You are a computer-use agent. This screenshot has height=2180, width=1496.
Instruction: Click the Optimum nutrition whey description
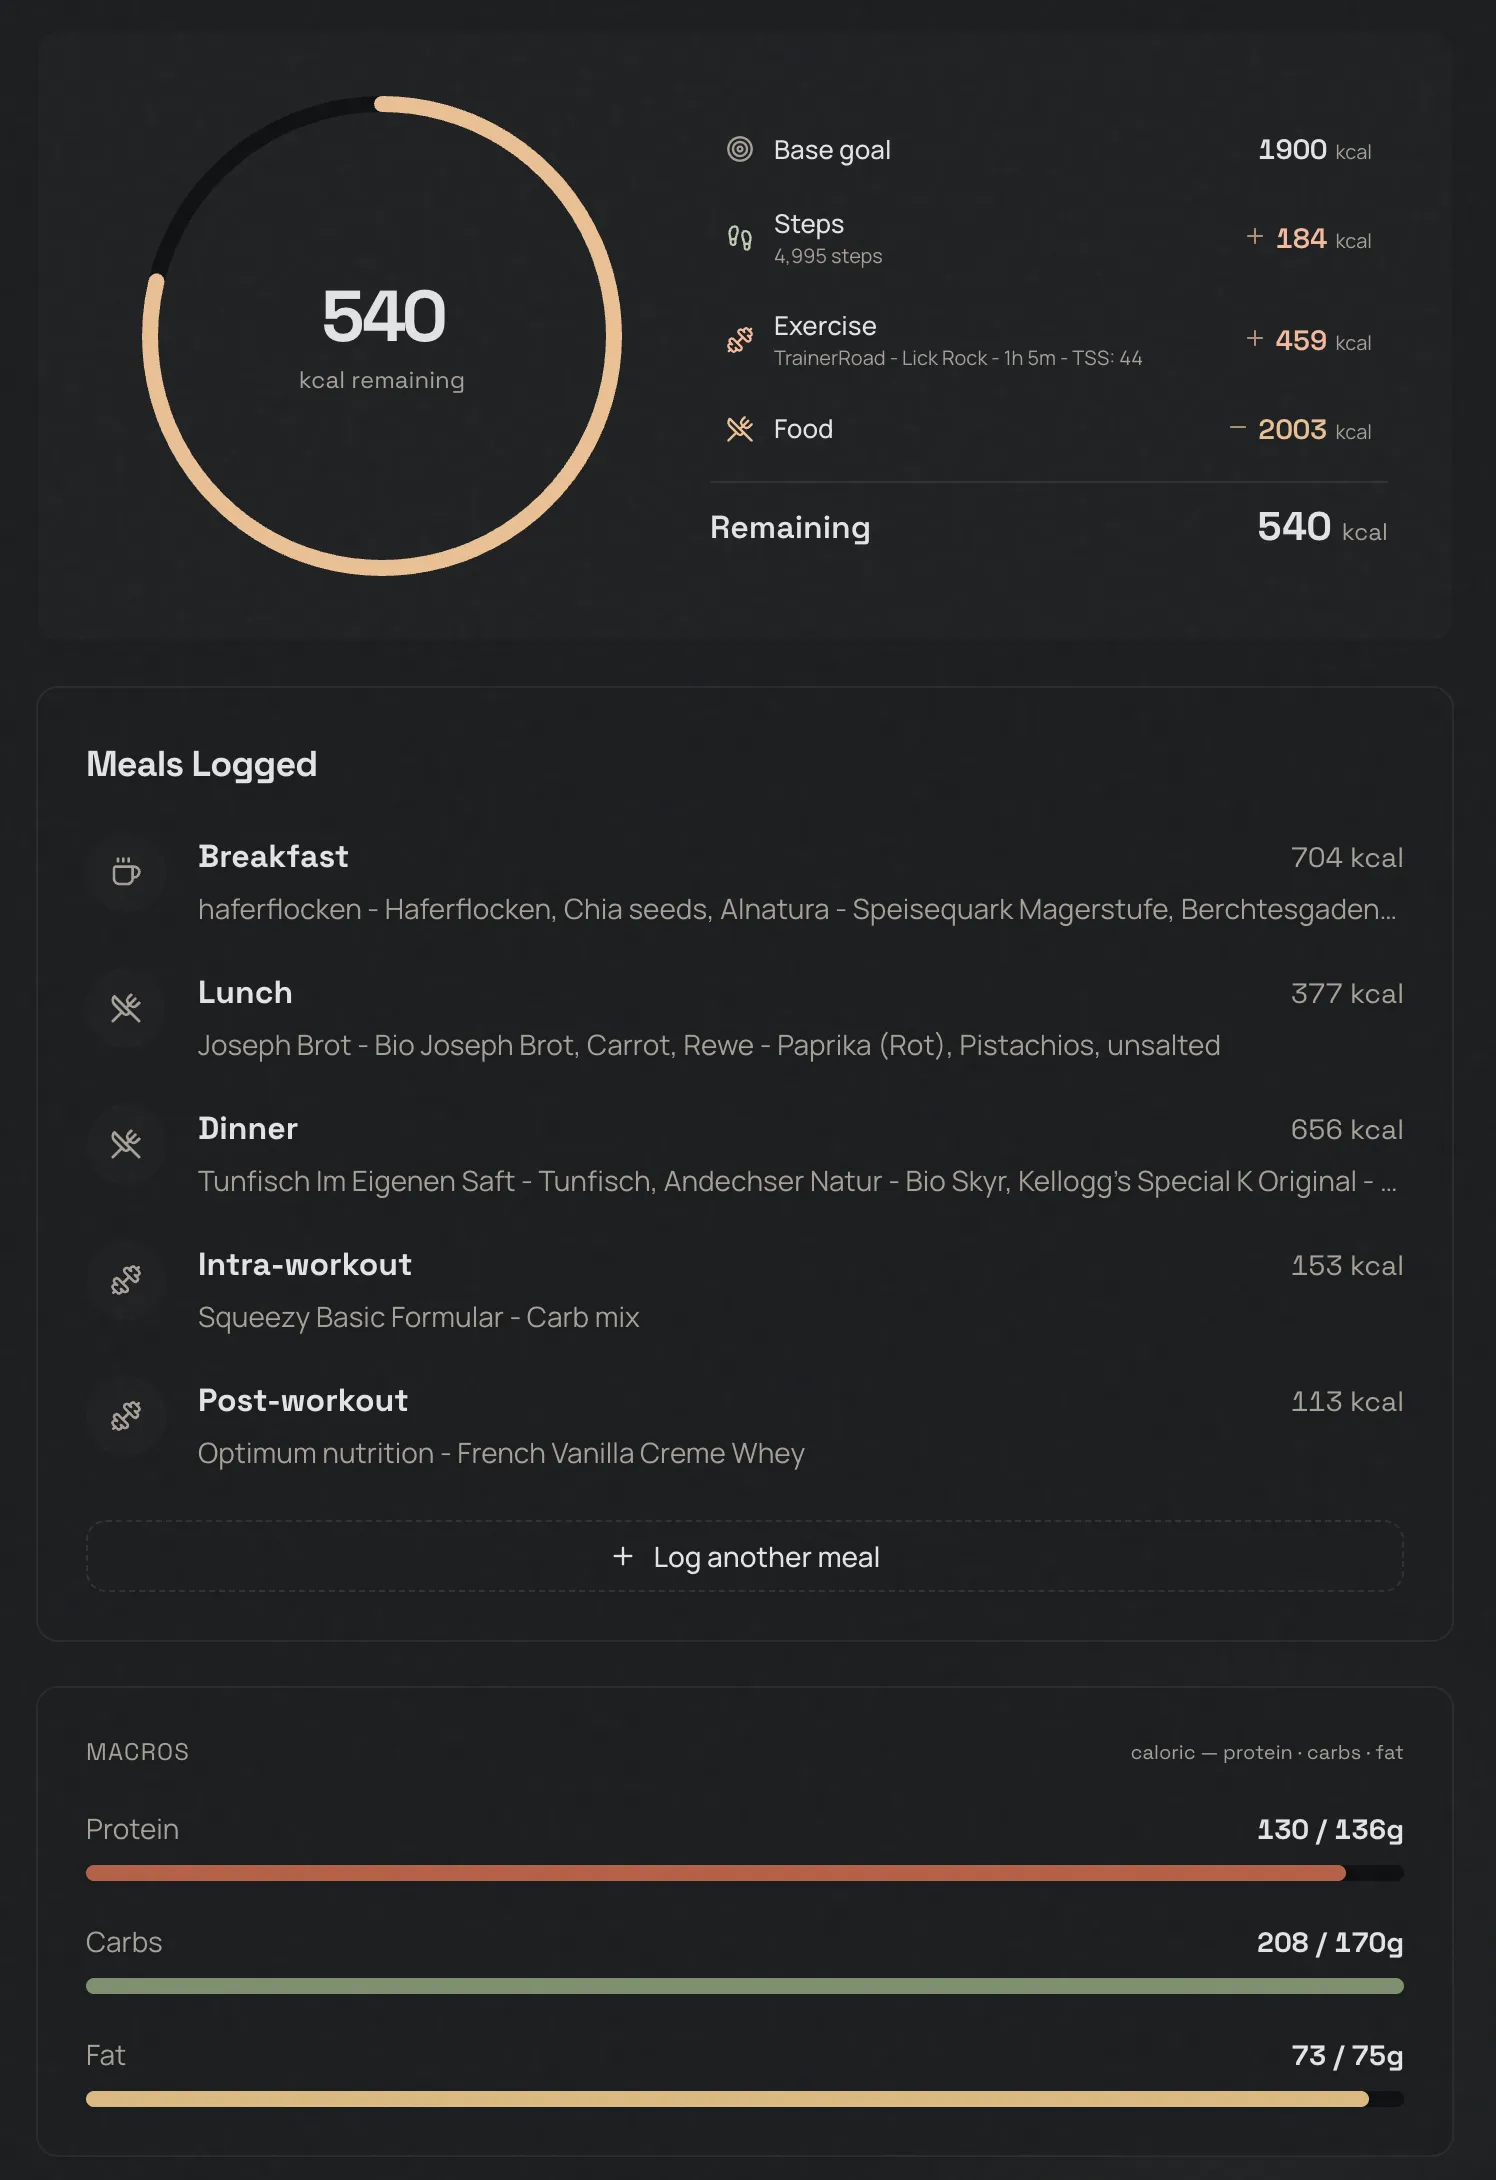[500, 1454]
